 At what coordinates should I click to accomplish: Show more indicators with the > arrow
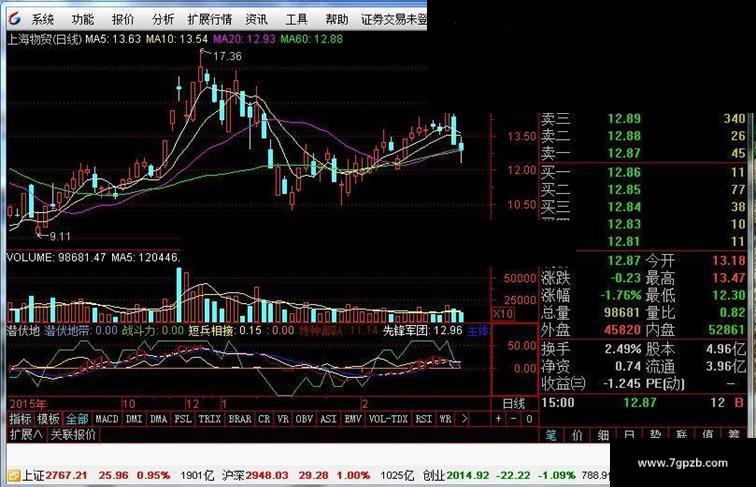tap(464, 419)
